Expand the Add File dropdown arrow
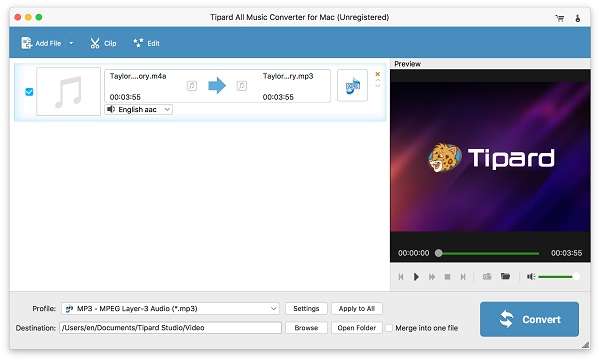Screen dimensions: 600x361 tap(72, 43)
